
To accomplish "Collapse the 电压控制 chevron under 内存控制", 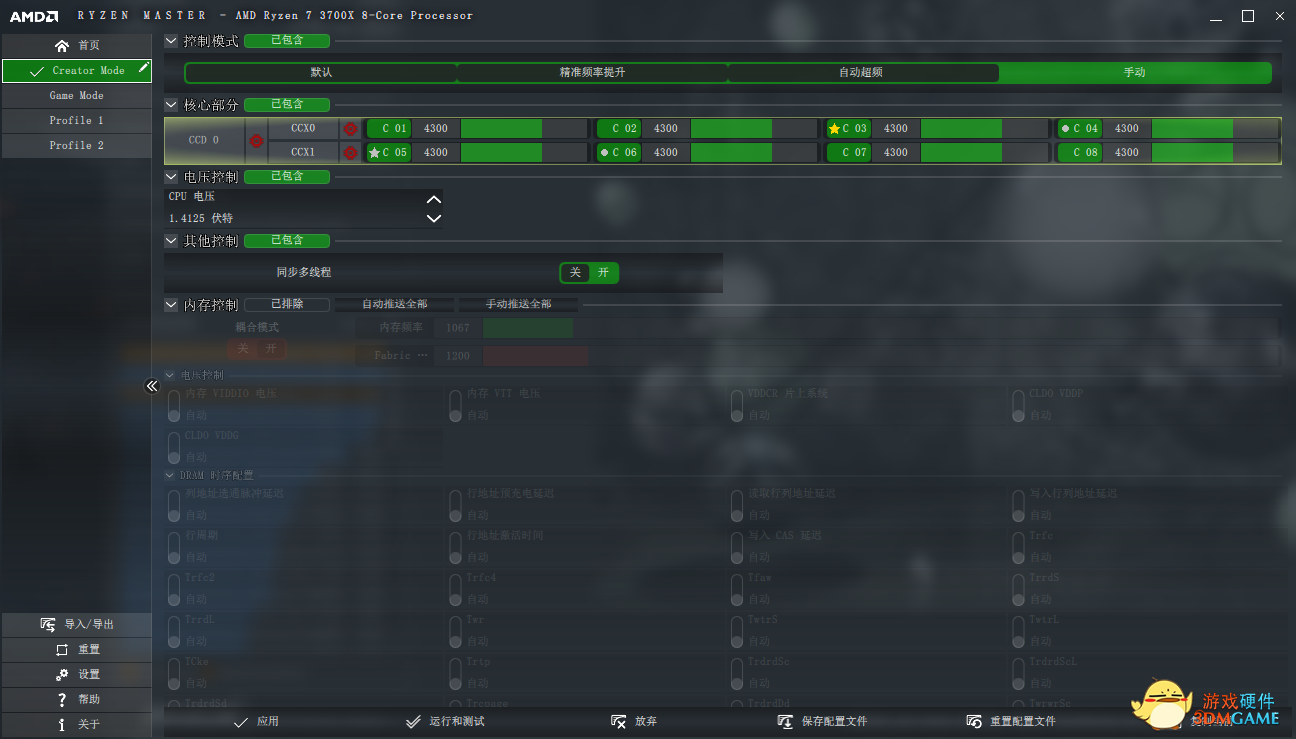I will click(170, 375).
